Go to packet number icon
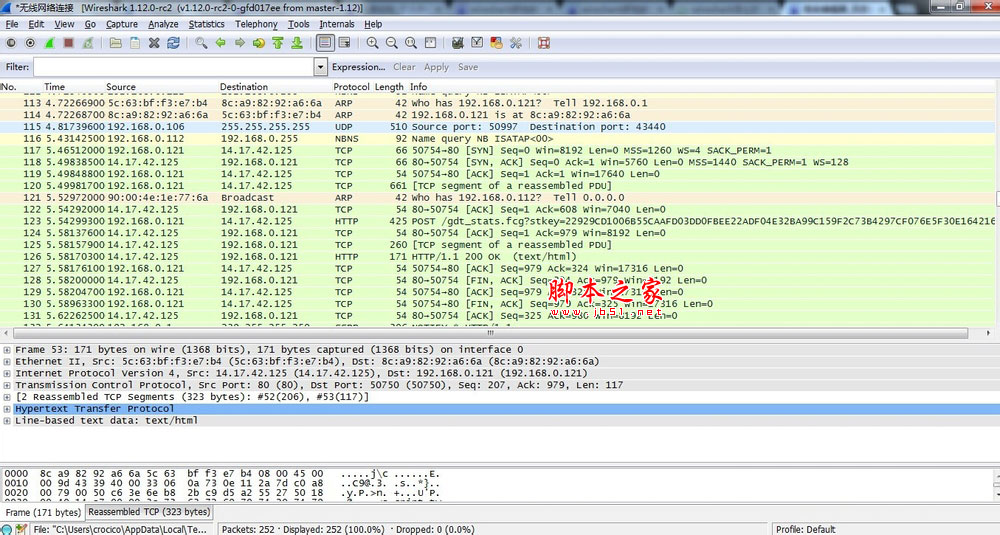Viewport: 1000px width, 535px height. 258,43
